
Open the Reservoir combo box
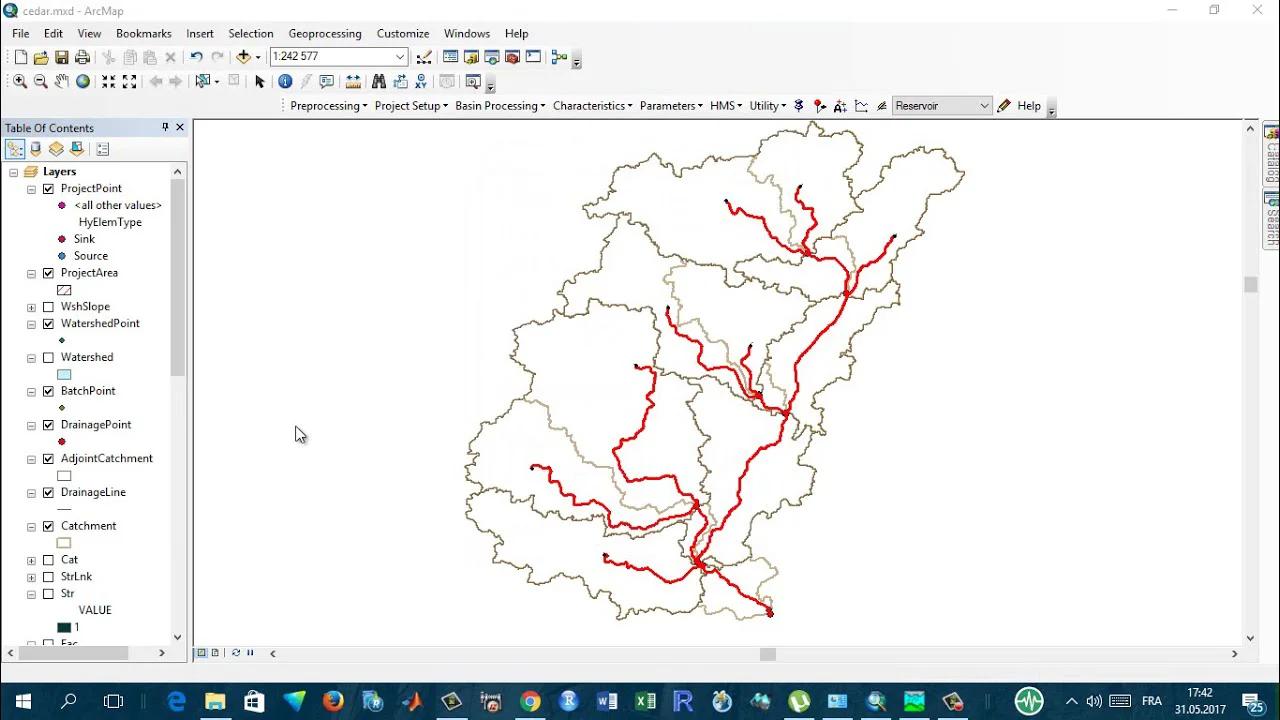(941, 106)
